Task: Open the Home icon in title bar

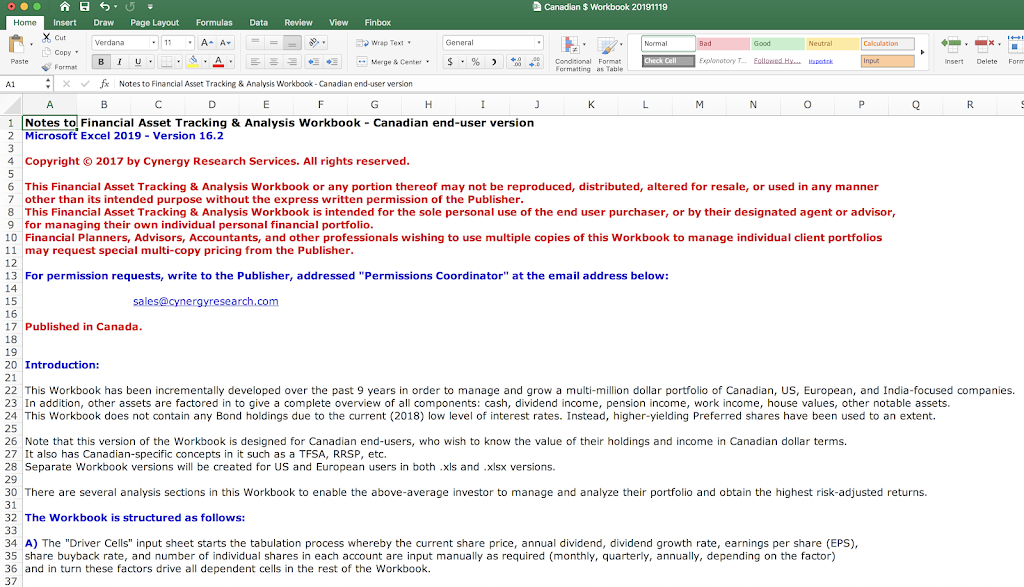Action: tap(64, 7)
